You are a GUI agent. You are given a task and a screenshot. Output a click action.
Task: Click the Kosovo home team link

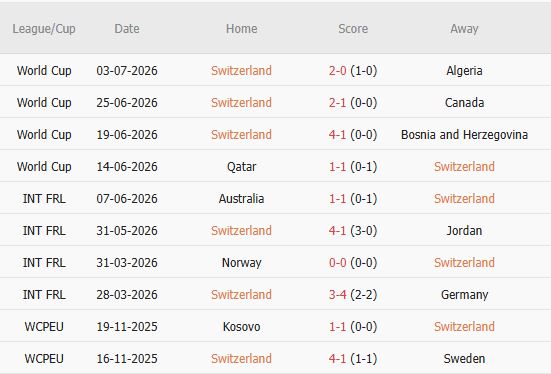click(x=241, y=327)
